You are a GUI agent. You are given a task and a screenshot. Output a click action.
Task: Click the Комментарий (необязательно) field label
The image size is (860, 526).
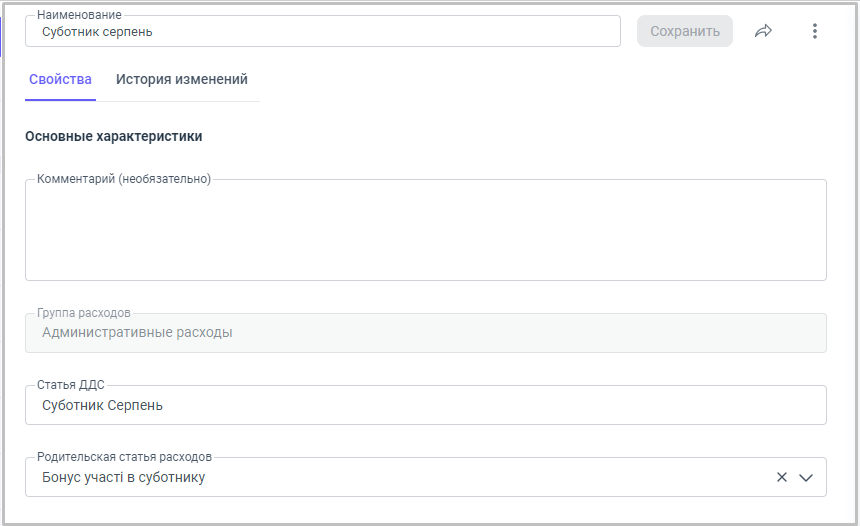point(124,180)
